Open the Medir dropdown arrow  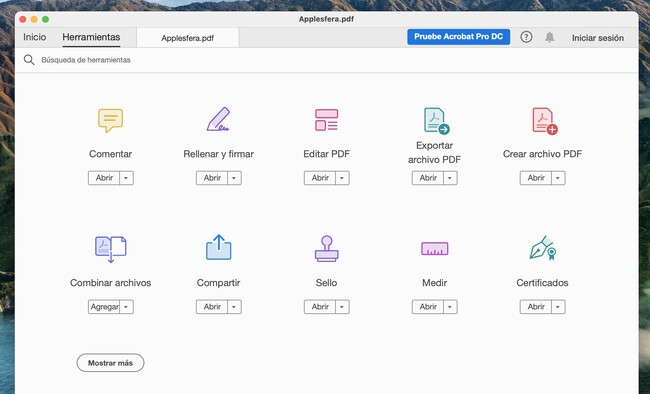coord(450,307)
